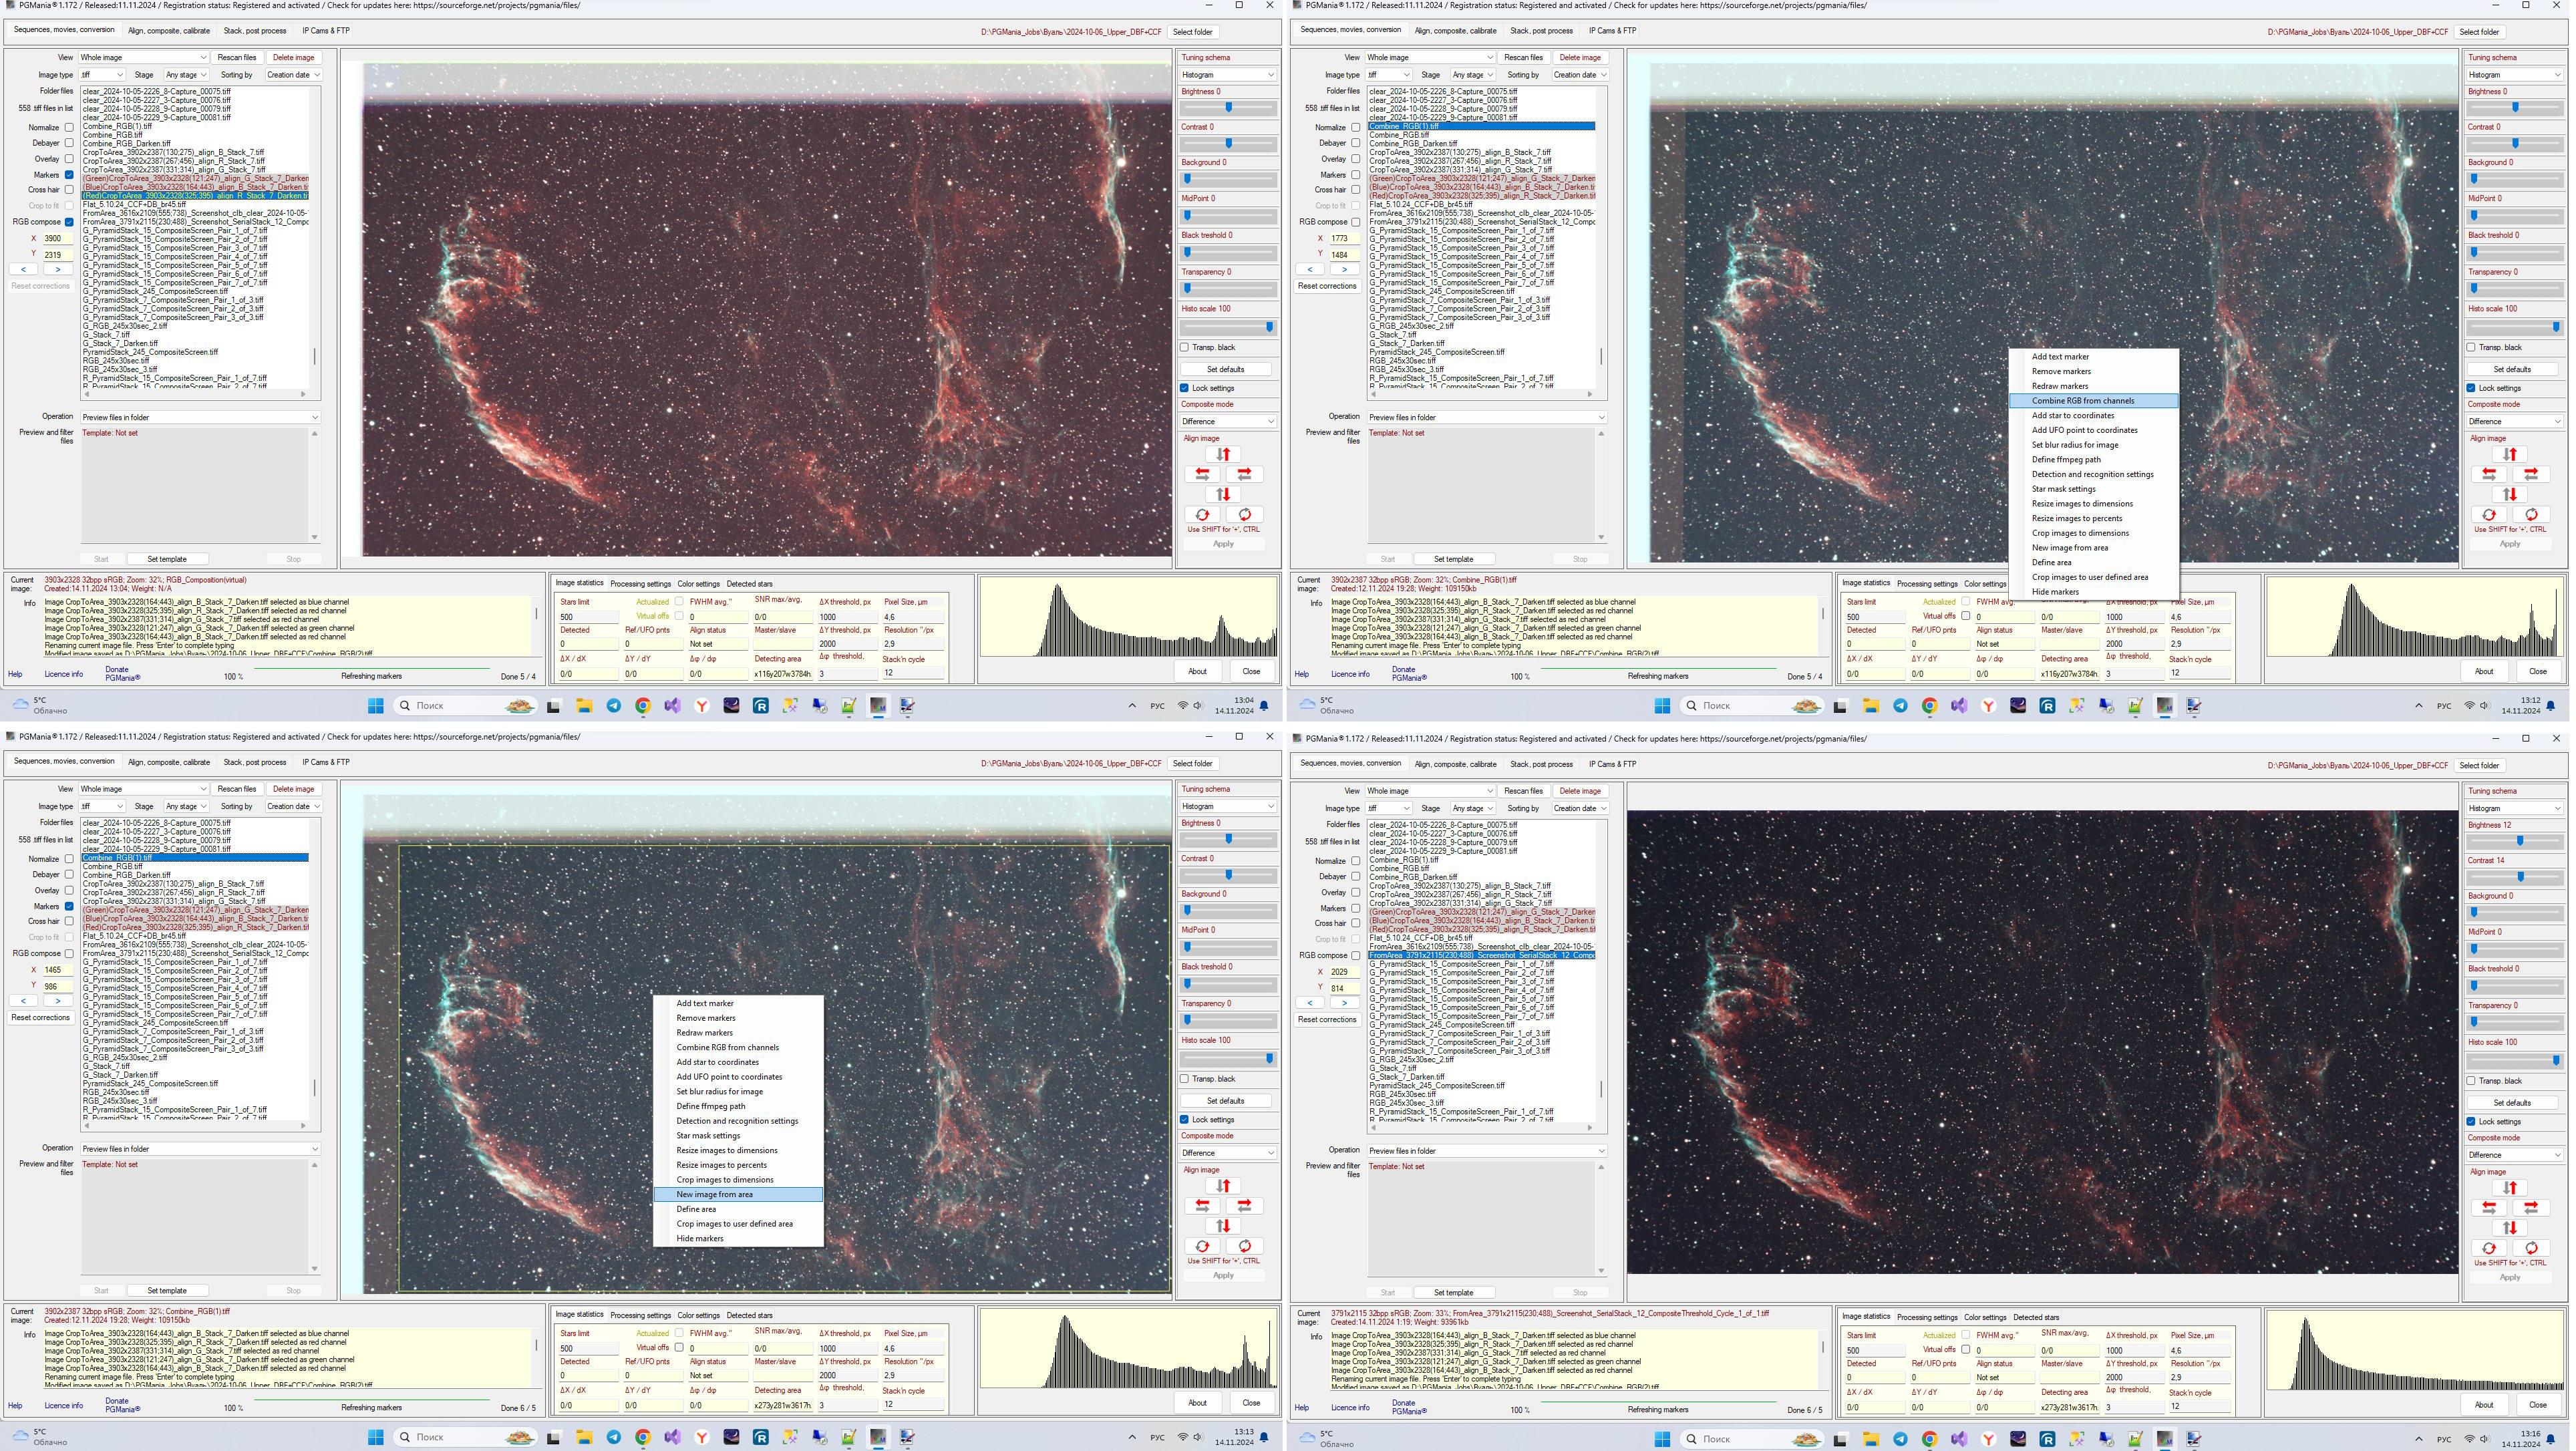Click counterclockwise rotate icon in window clocked 13:12
This screenshot has width=2576, height=1451.
tap(2489, 515)
